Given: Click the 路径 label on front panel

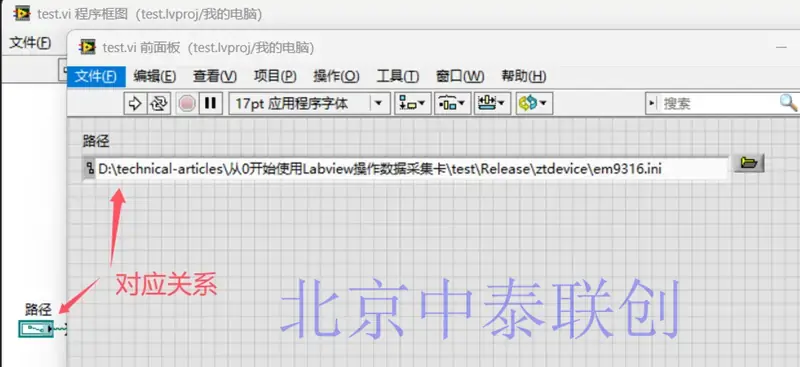Looking at the screenshot, I should coord(96,141).
